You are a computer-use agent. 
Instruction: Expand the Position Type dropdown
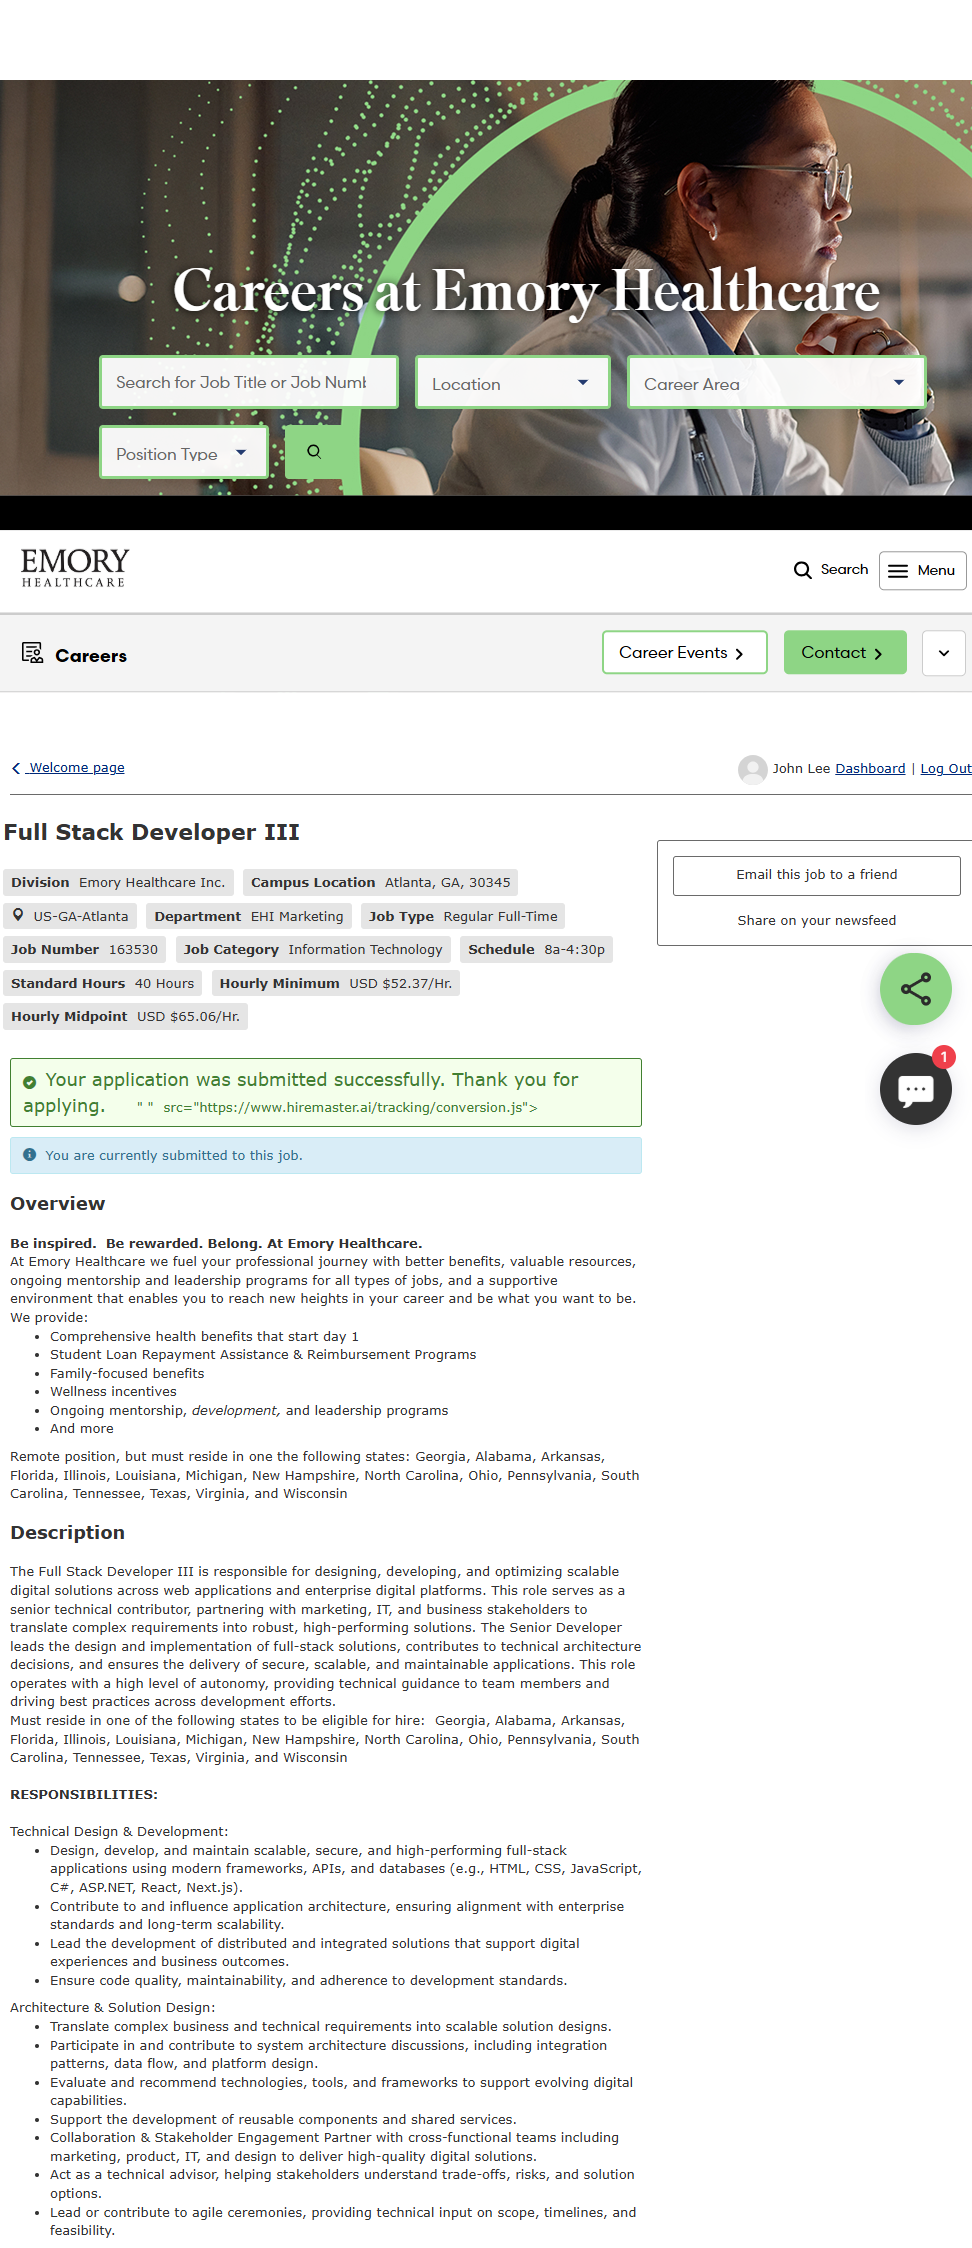[183, 453]
